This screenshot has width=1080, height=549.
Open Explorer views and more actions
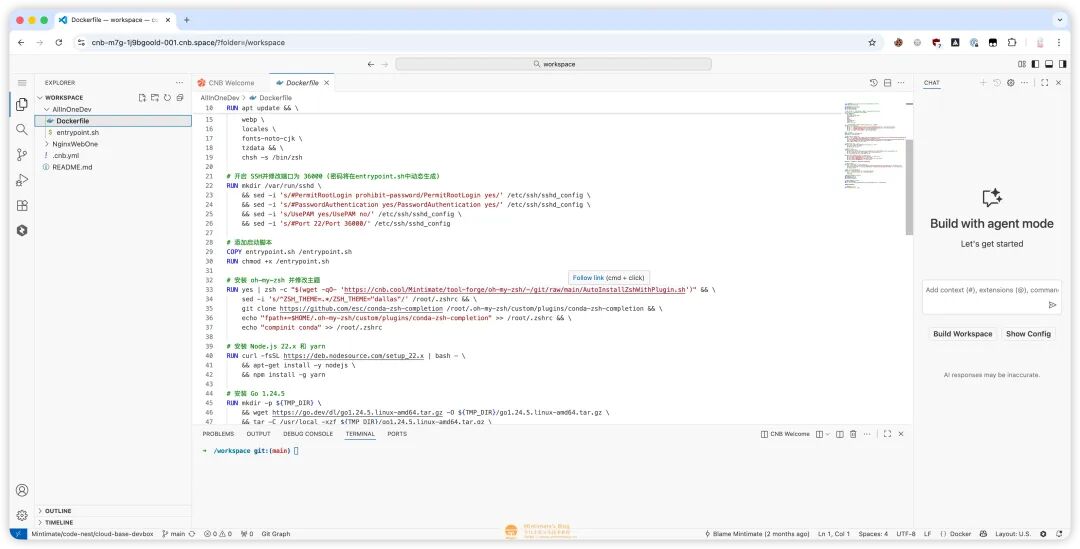180,83
